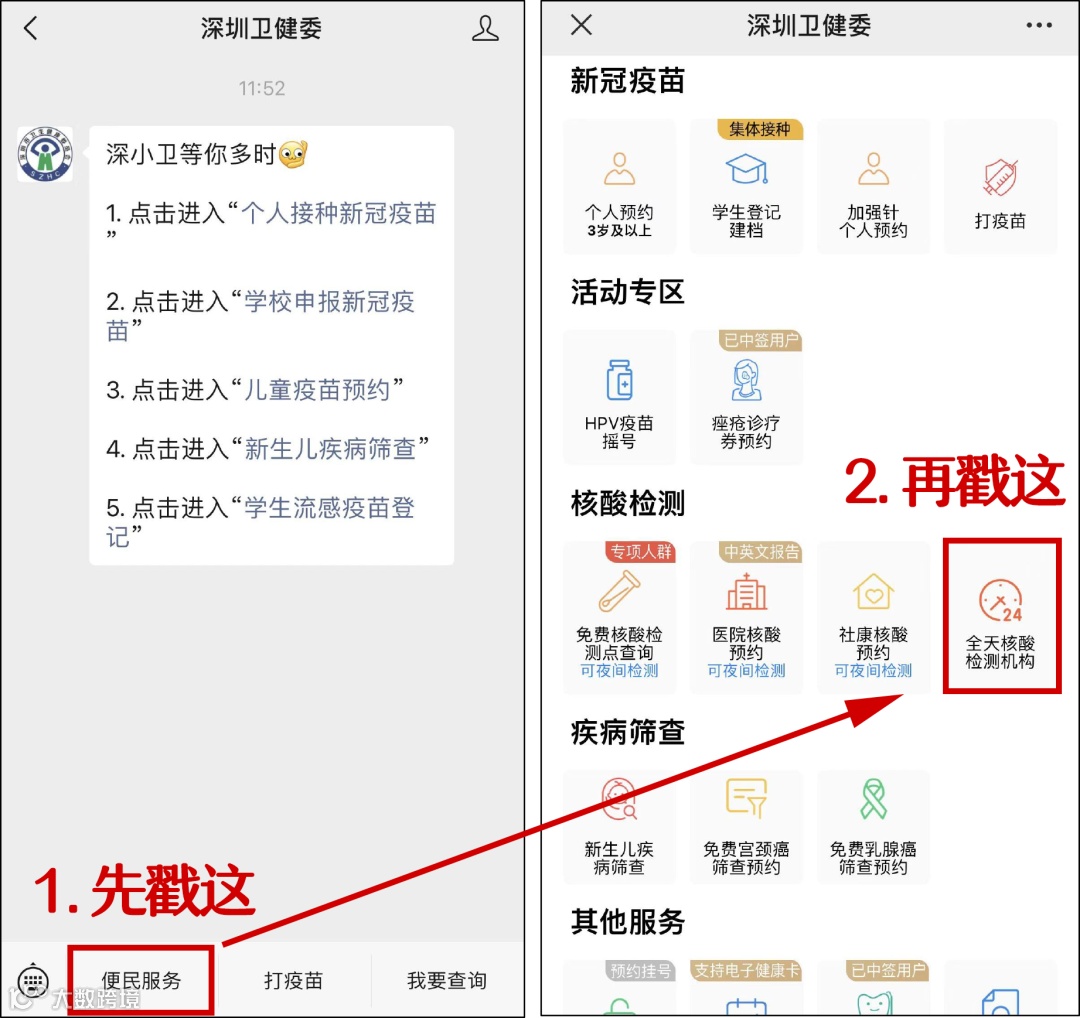Tap the 其他服务 section heading

click(627, 922)
